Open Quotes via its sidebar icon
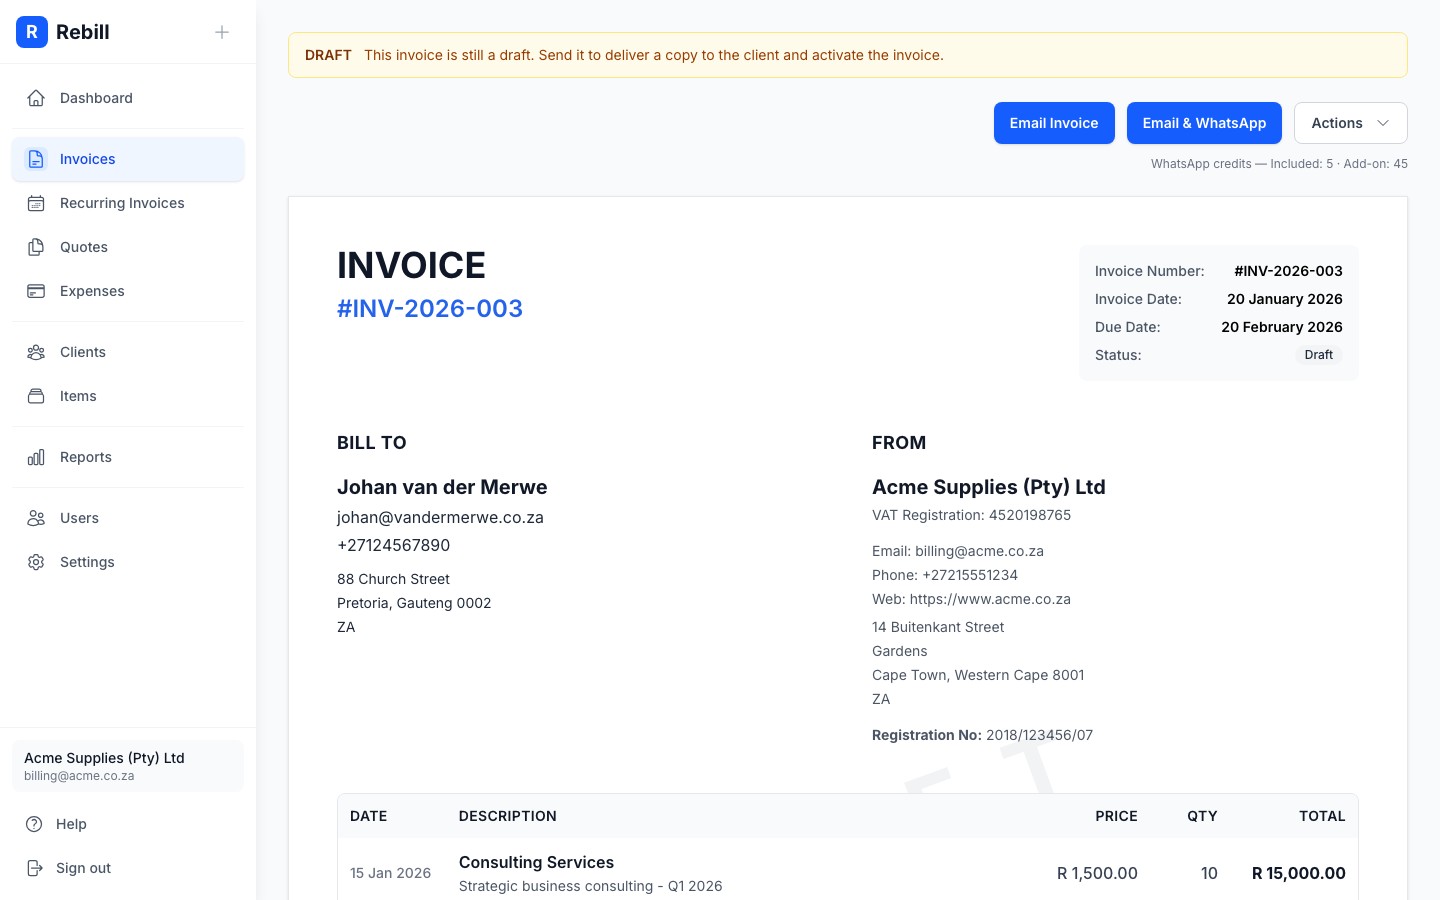The image size is (1440, 900). pos(36,247)
